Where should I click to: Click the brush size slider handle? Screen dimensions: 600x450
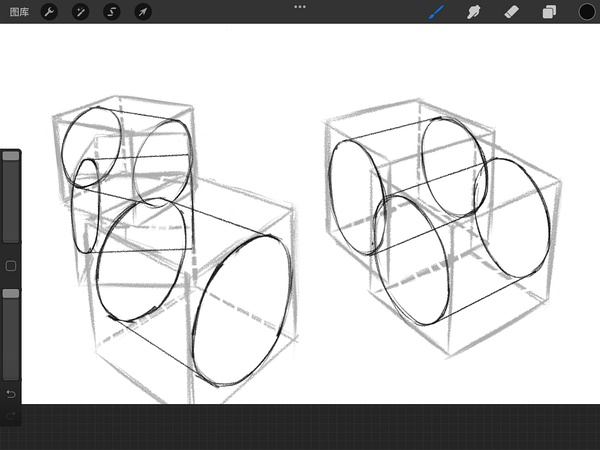click(x=10, y=157)
